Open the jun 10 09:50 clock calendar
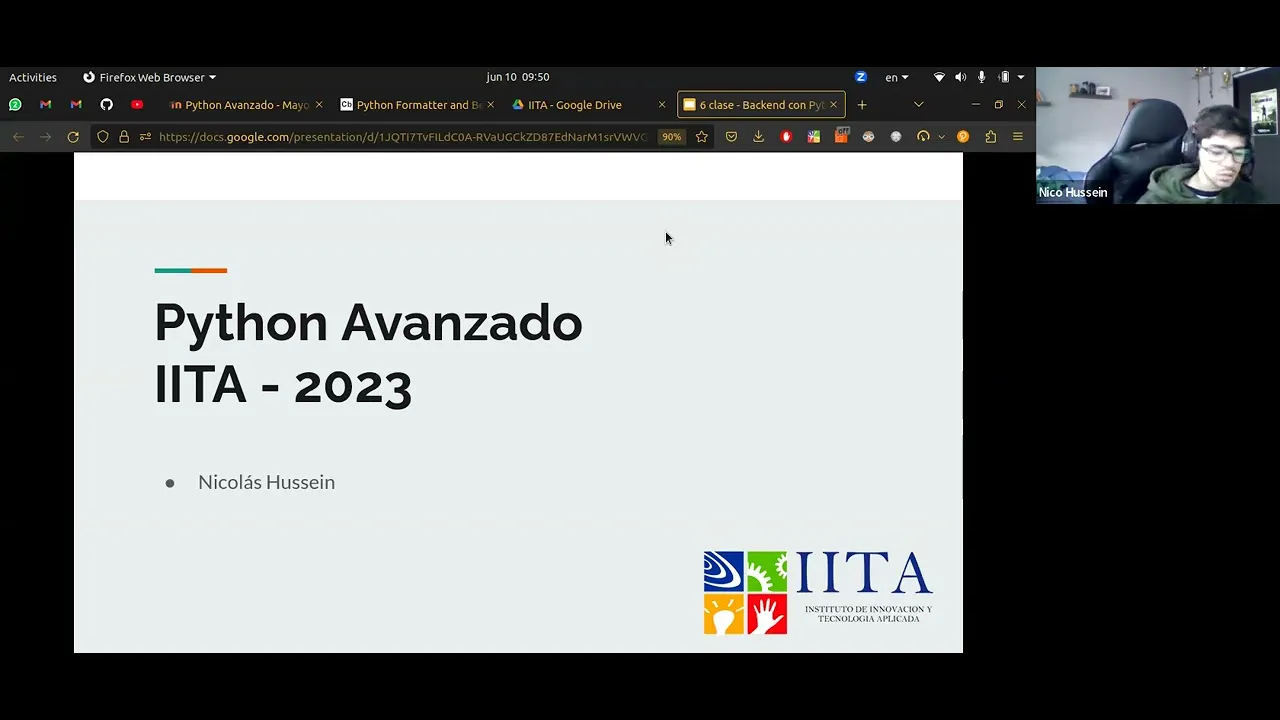 [517, 77]
